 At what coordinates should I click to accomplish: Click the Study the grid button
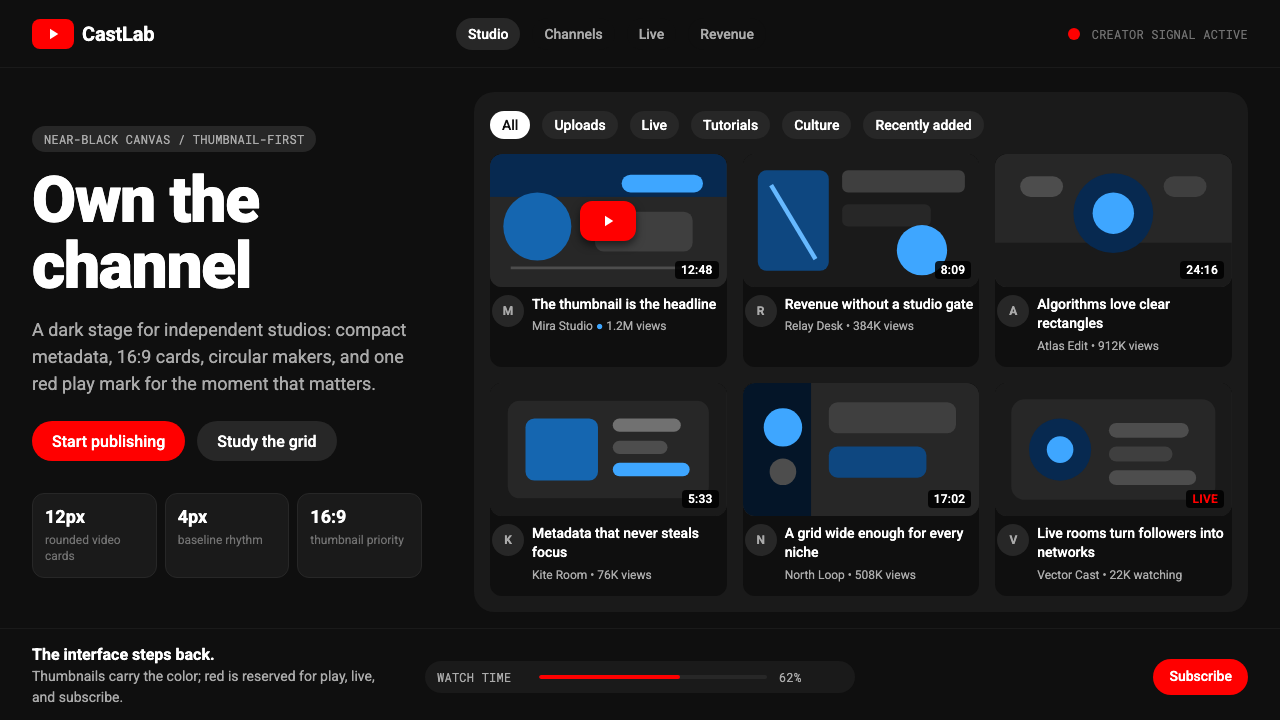(x=267, y=441)
